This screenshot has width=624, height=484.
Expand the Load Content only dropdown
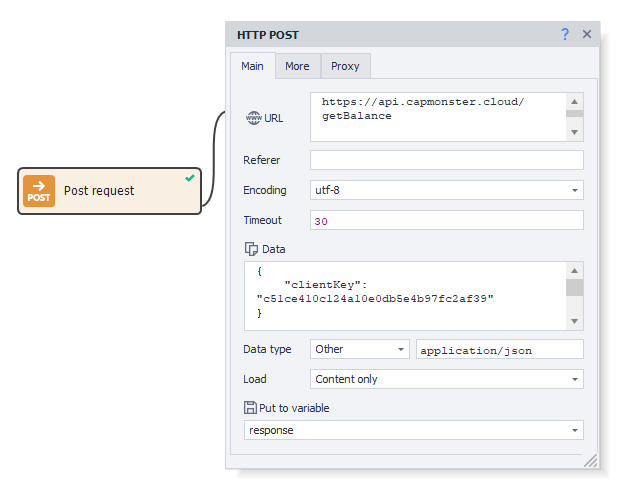point(575,379)
